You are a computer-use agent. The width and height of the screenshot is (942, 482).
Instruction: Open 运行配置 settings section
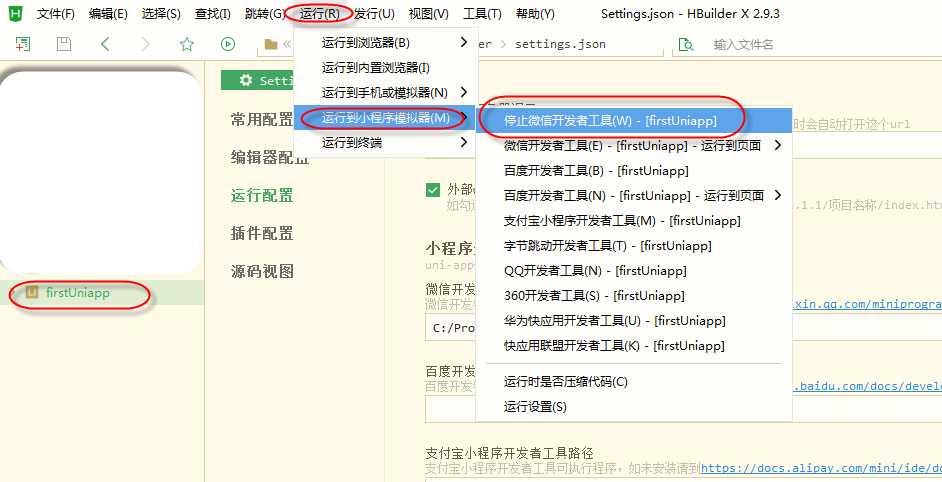tap(262, 195)
